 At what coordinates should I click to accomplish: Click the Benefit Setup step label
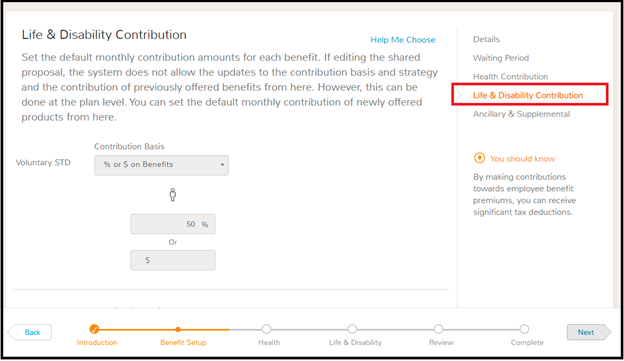tap(183, 342)
